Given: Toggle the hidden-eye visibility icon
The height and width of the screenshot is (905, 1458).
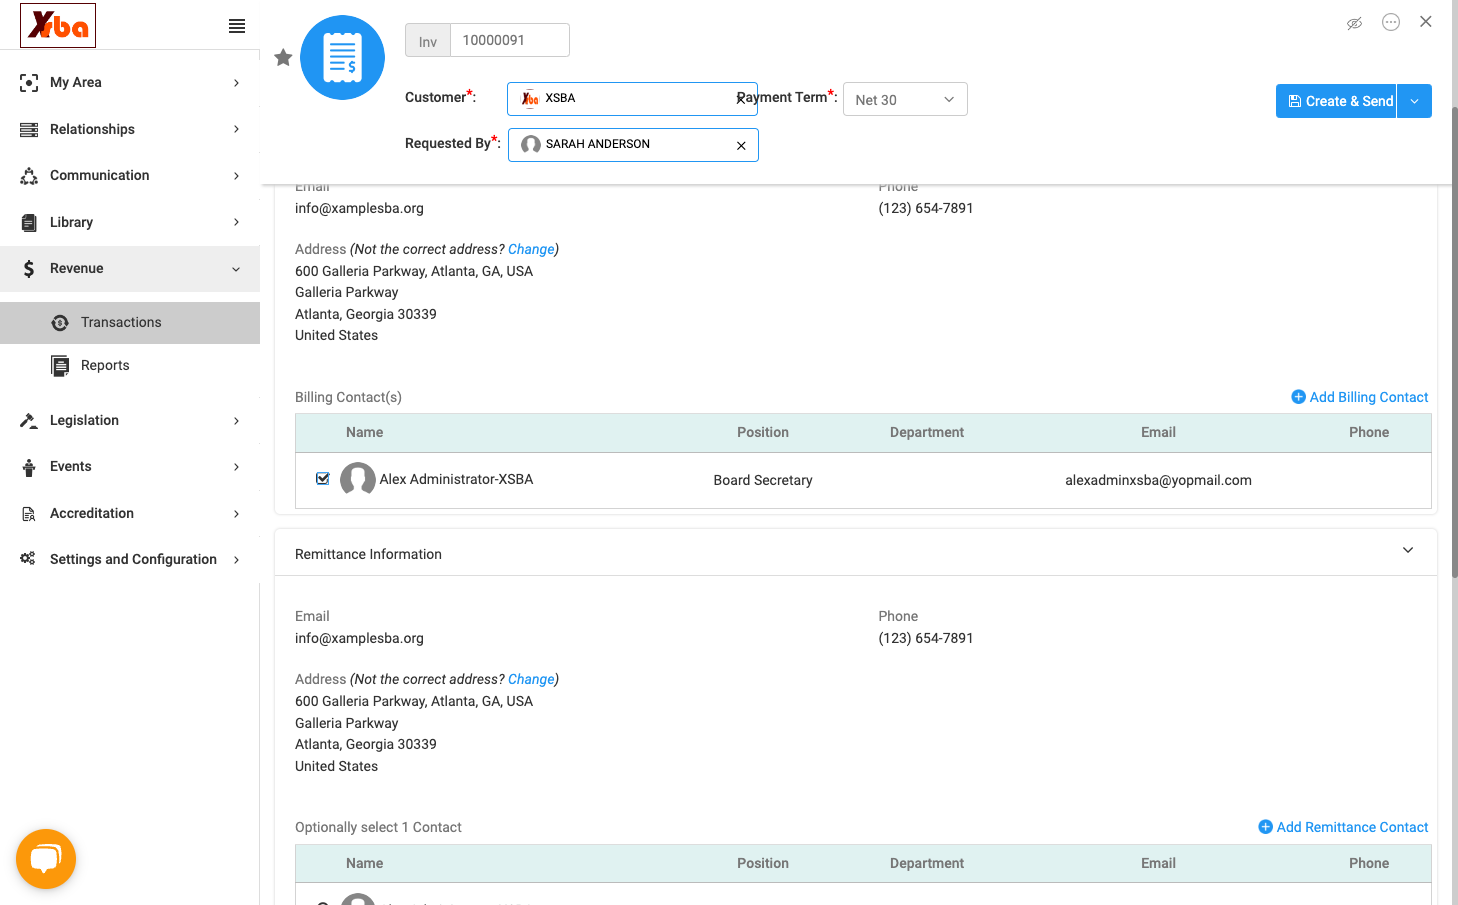Looking at the screenshot, I should coord(1354,23).
